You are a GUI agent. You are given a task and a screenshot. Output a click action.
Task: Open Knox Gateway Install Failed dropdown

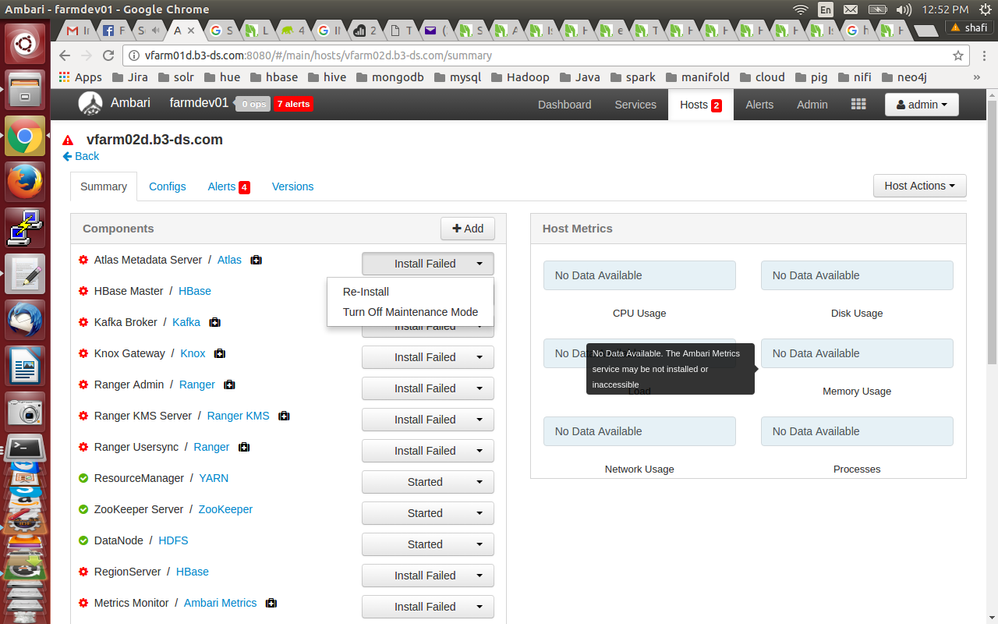(x=428, y=357)
